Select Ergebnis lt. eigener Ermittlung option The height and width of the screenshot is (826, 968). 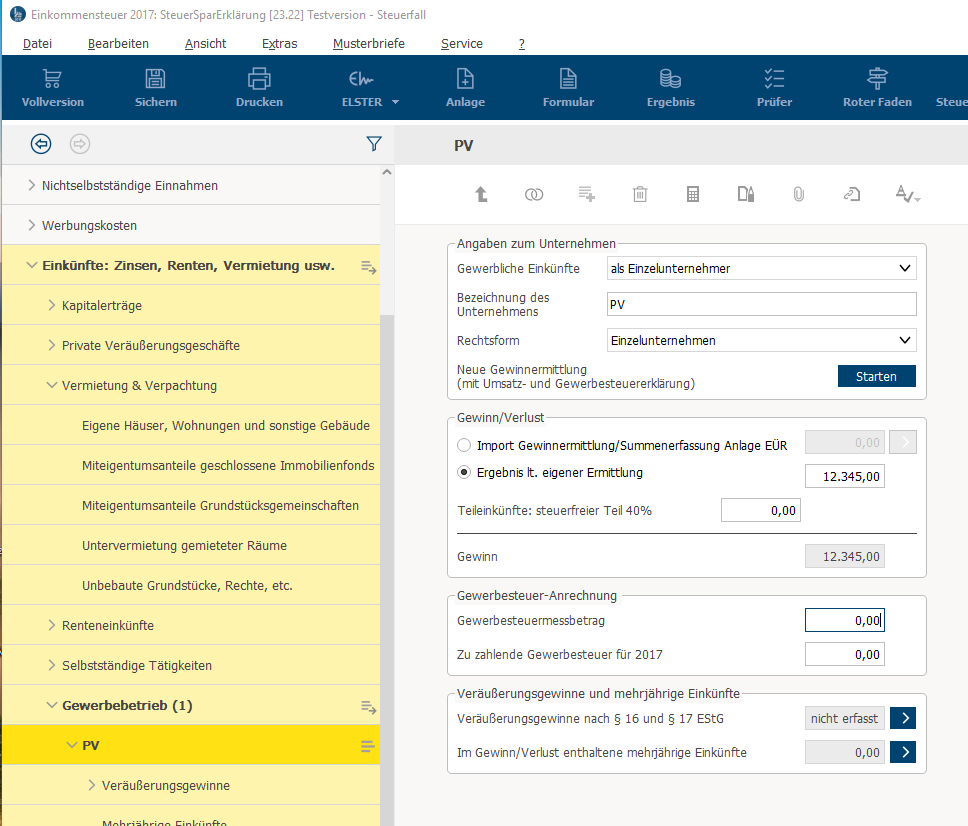pos(463,473)
